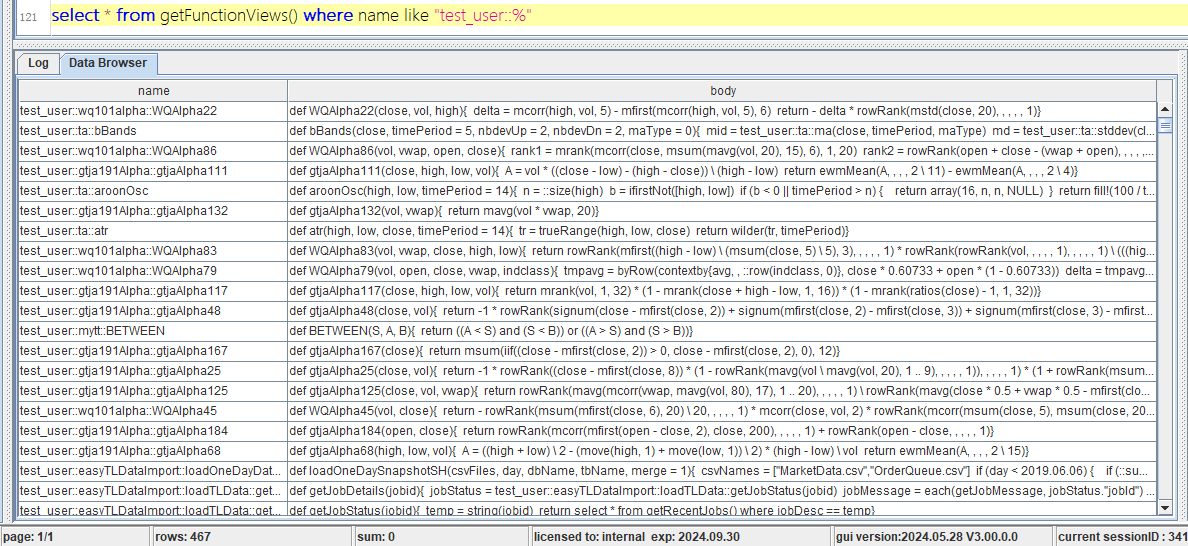Image resolution: width=1188 pixels, height=546 pixels.
Task: Select the WQAlpha22 name cell
Action: pos(153,111)
